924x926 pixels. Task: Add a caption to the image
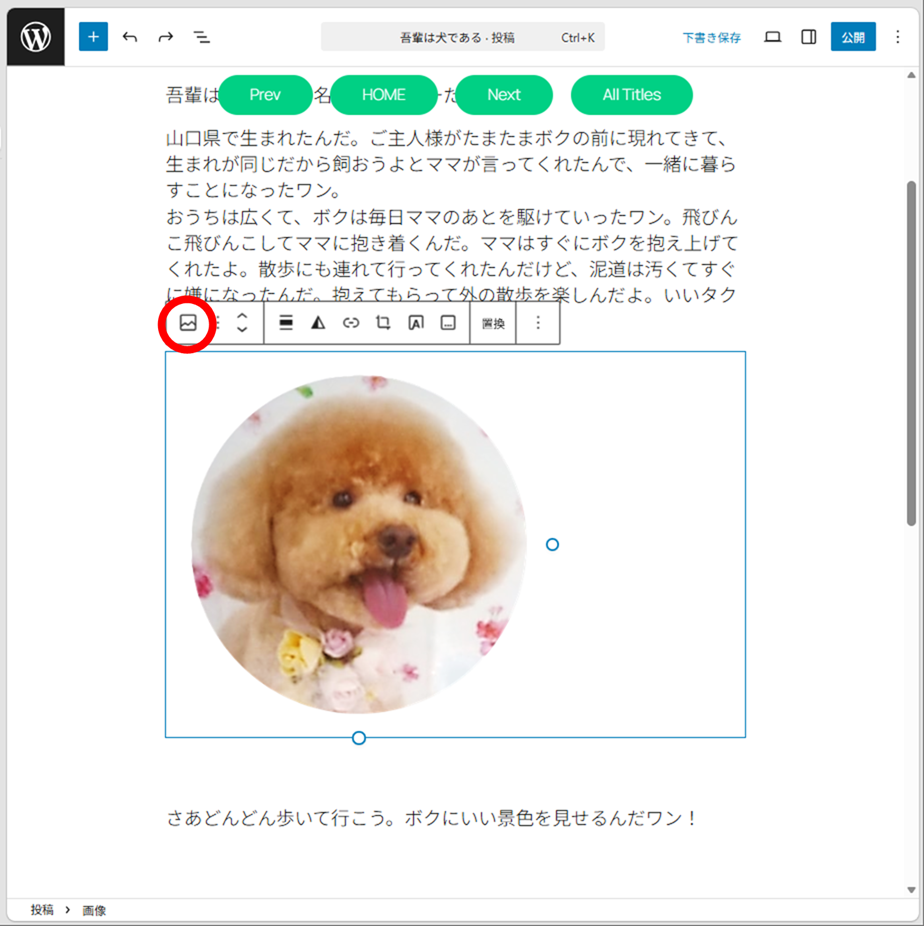point(448,323)
